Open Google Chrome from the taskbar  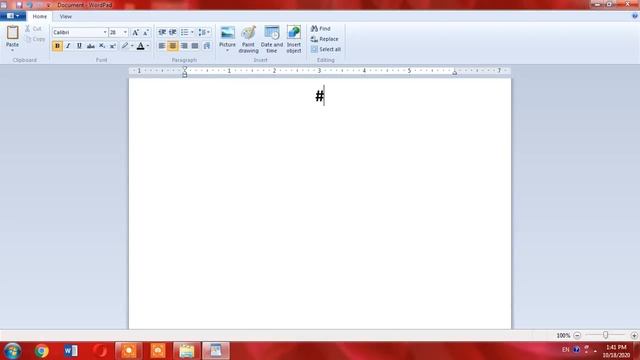tap(42, 351)
